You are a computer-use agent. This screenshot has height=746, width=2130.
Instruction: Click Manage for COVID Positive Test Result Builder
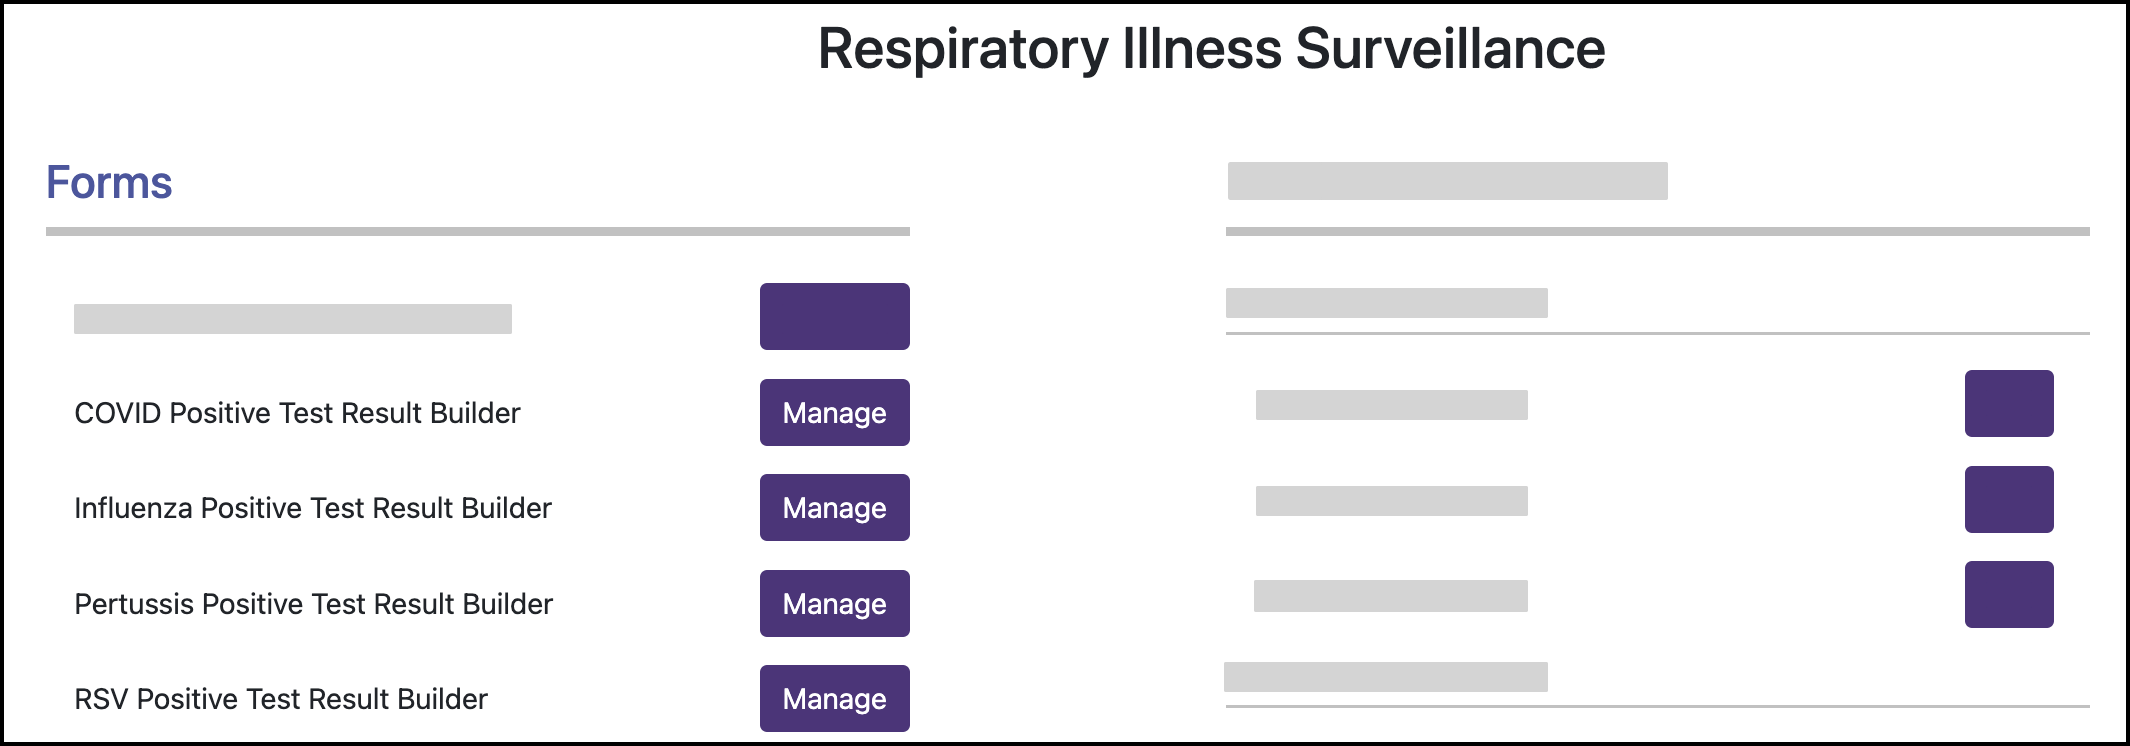(x=834, y=413)
